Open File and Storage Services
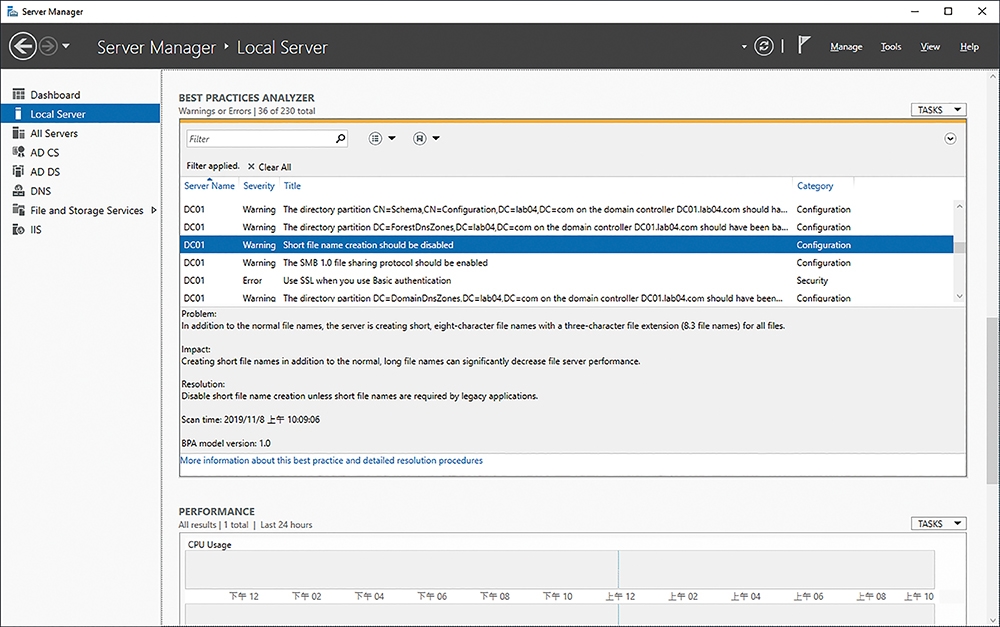Screen dimensions: 1000x627 click(x=80, y=210)
